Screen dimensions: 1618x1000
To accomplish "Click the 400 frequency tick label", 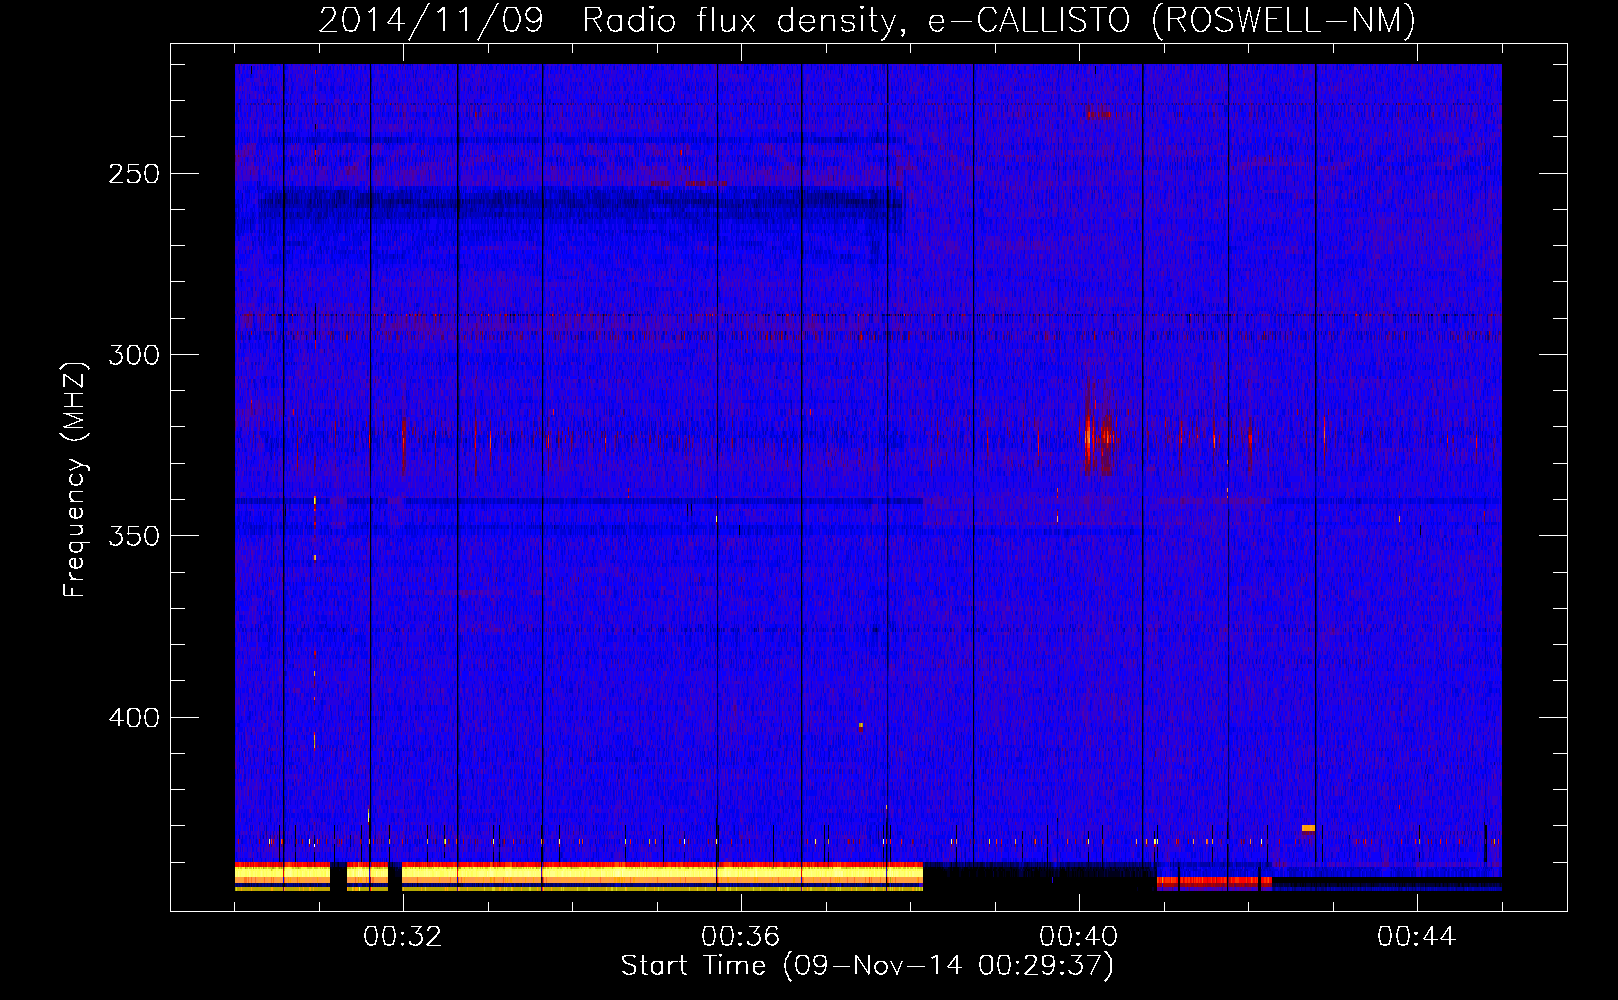I will 134,718.
